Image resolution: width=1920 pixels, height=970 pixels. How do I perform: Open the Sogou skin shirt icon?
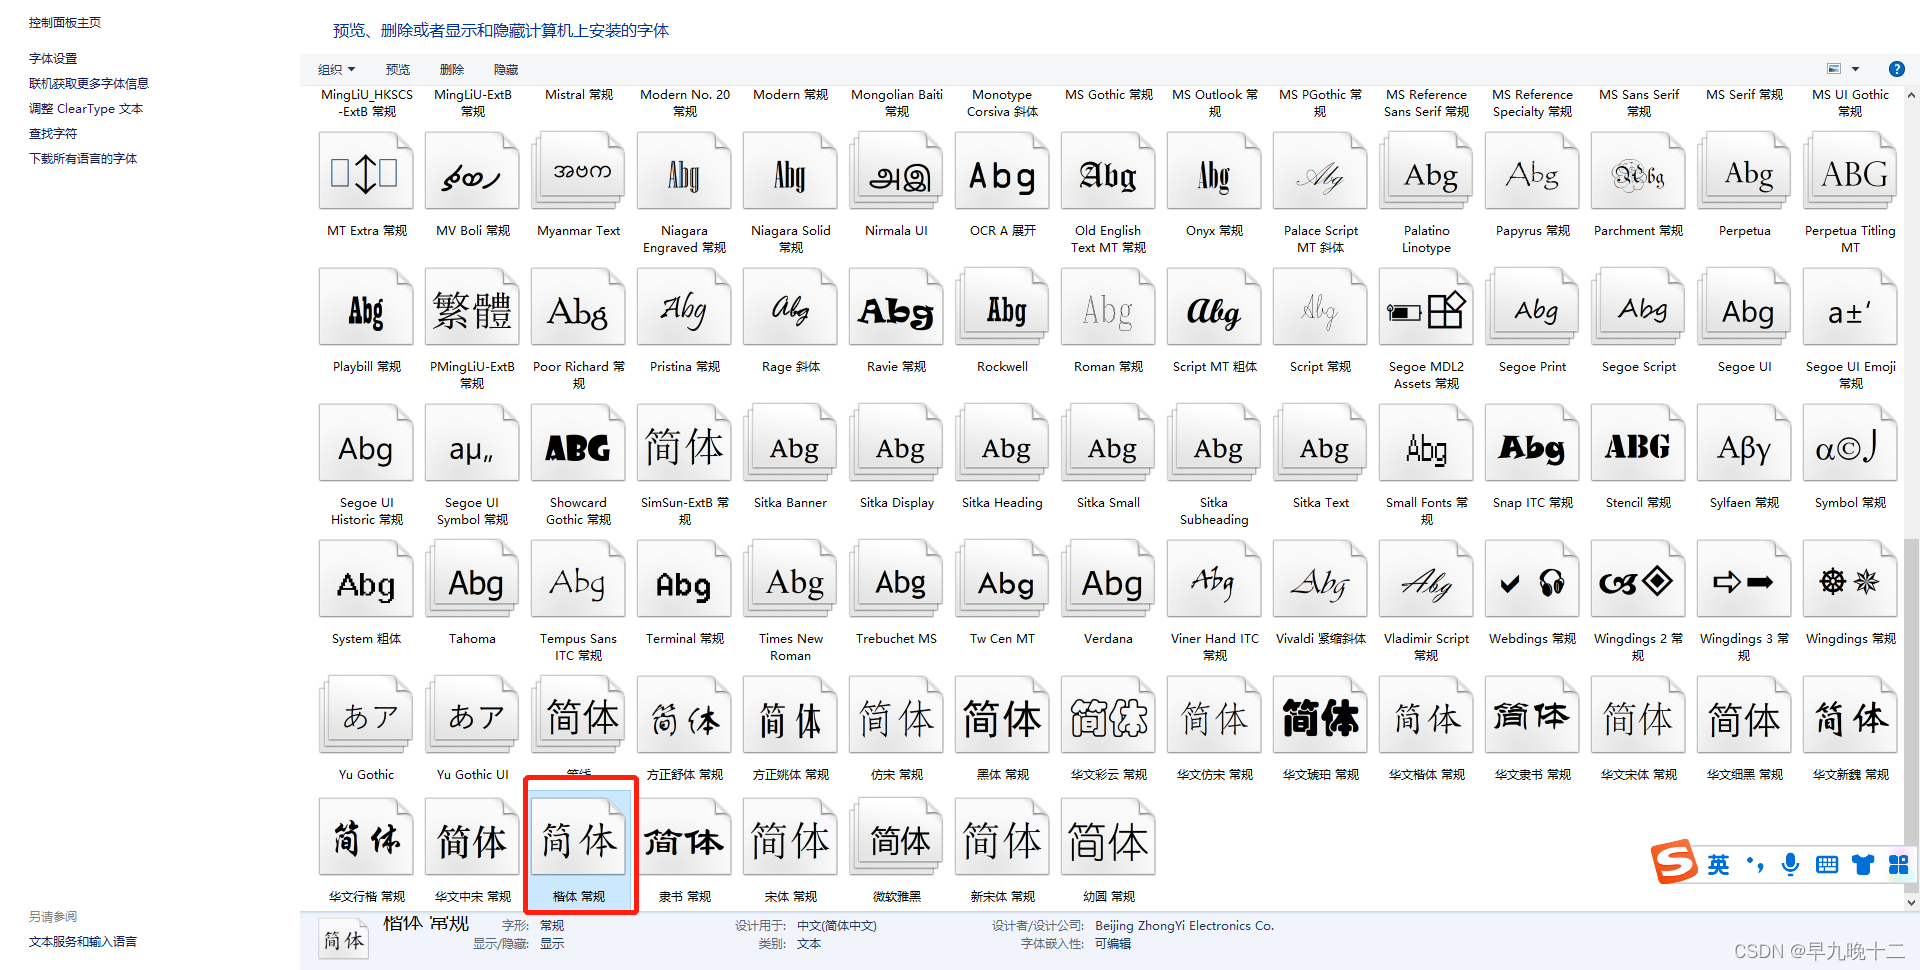tap(1863, 864)
